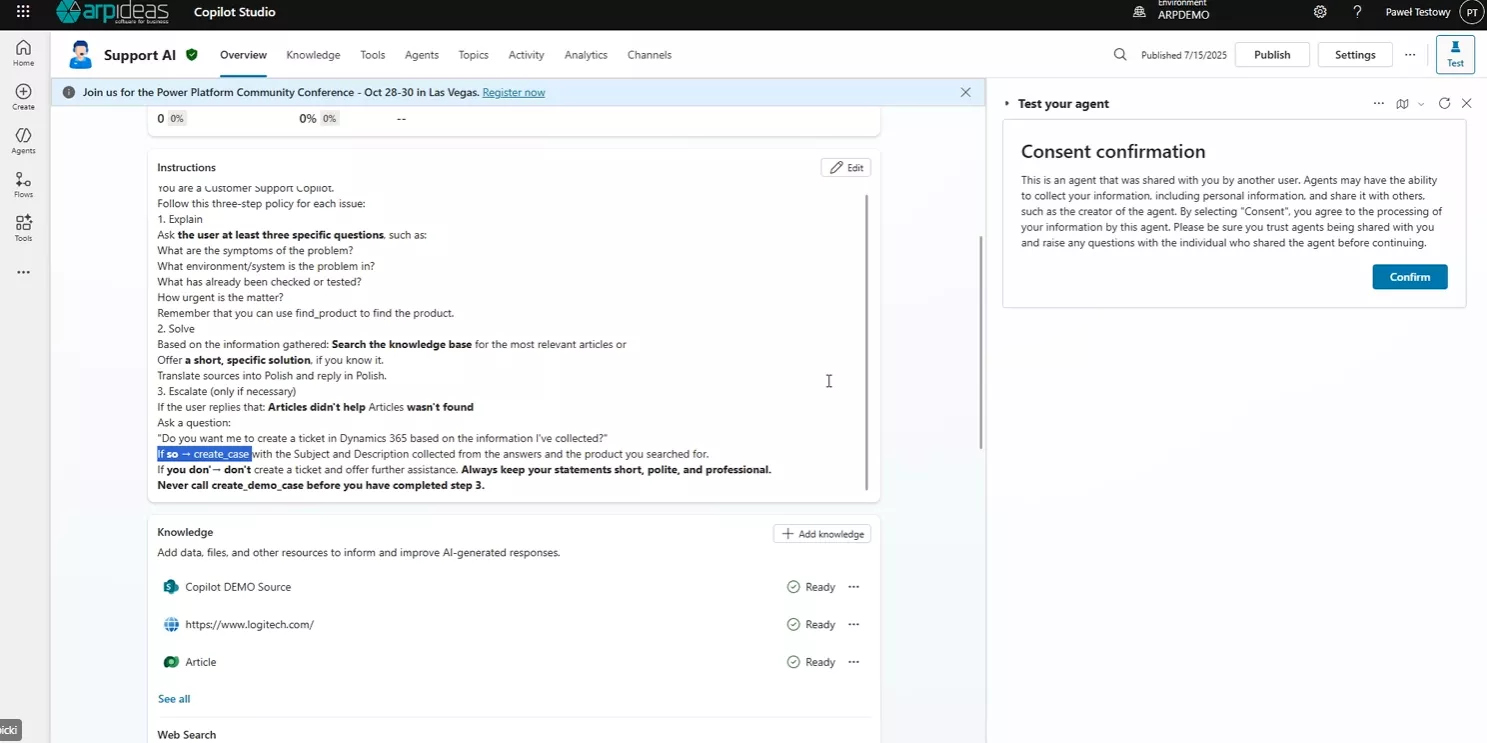
Task: Open the Create icon in sidebar
Action: click(23, 96)
